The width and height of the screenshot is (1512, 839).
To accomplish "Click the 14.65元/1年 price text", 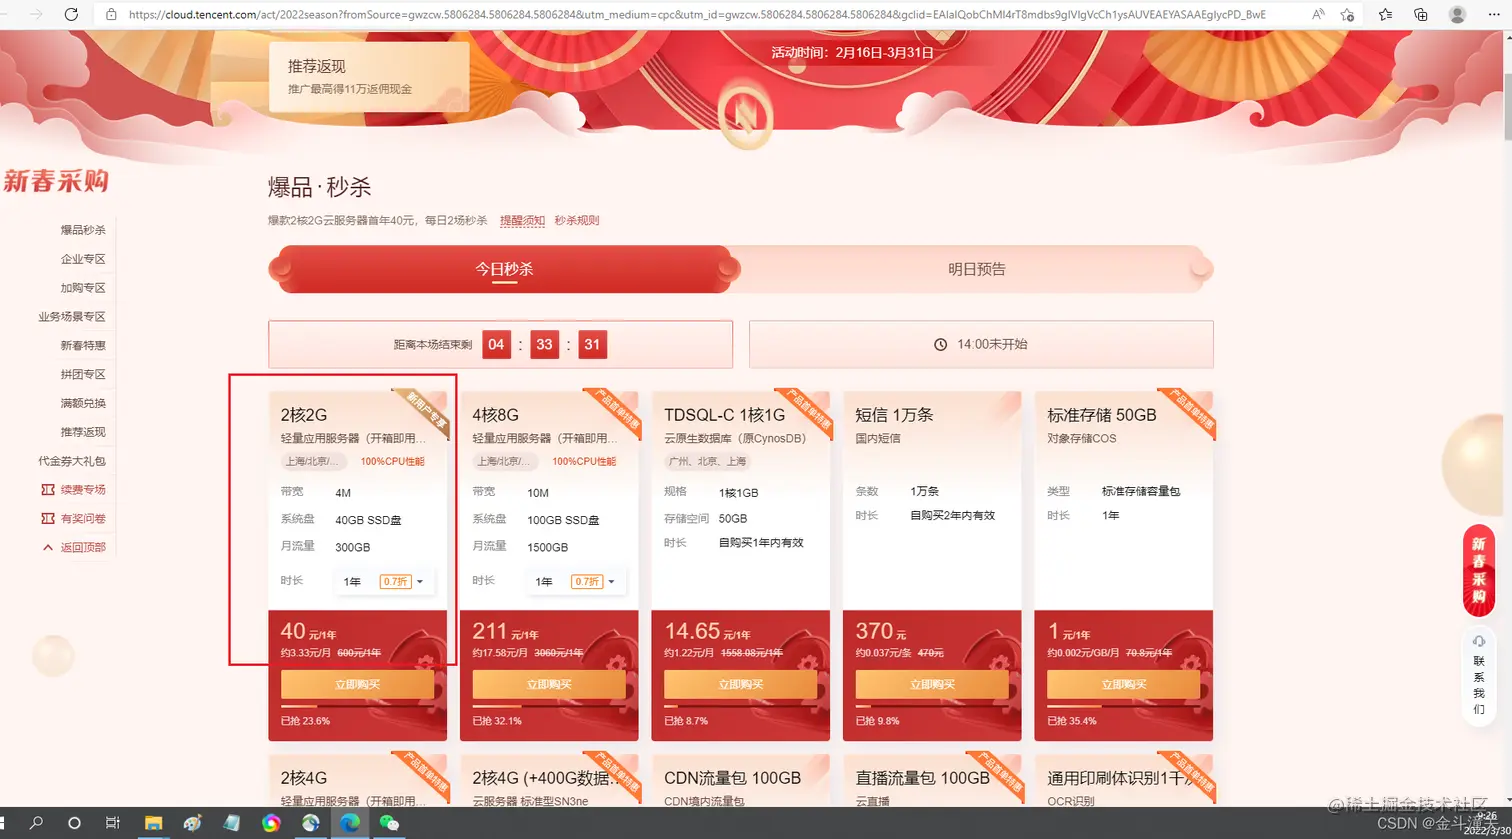I will (706, 632).
